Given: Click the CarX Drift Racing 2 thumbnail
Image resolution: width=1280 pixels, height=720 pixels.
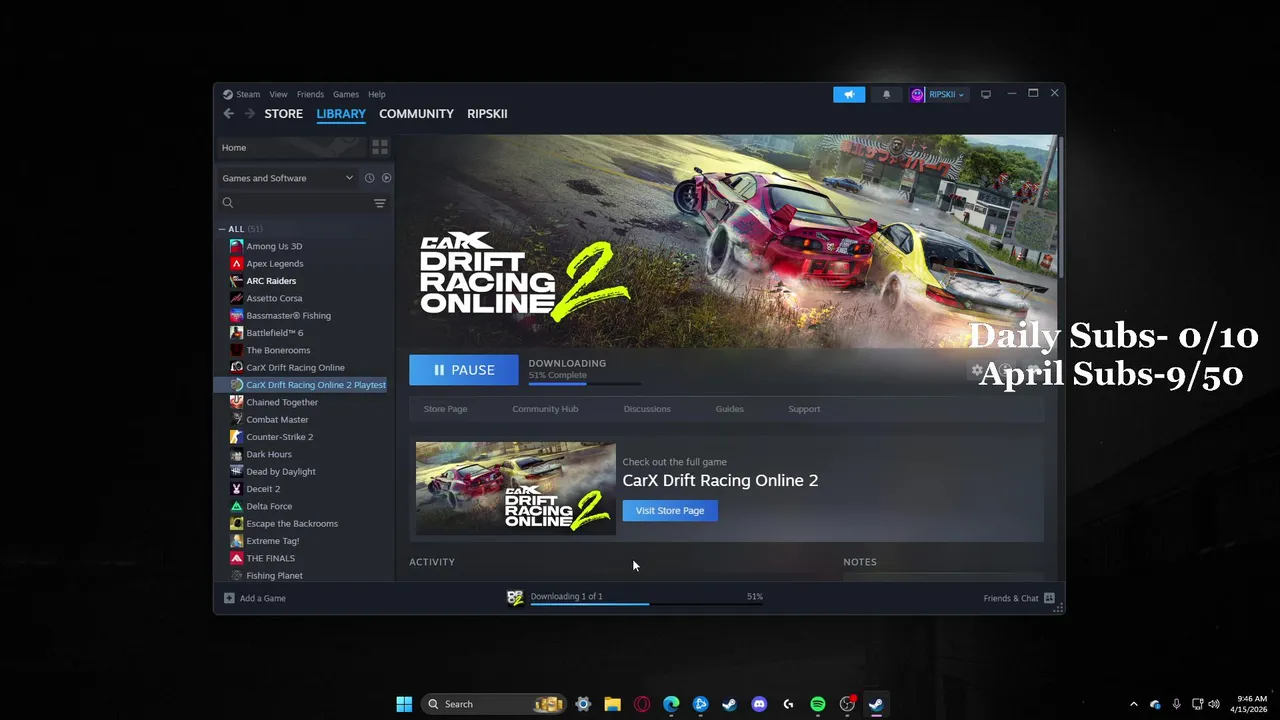Looking at the screenshot, I should 516,488.
